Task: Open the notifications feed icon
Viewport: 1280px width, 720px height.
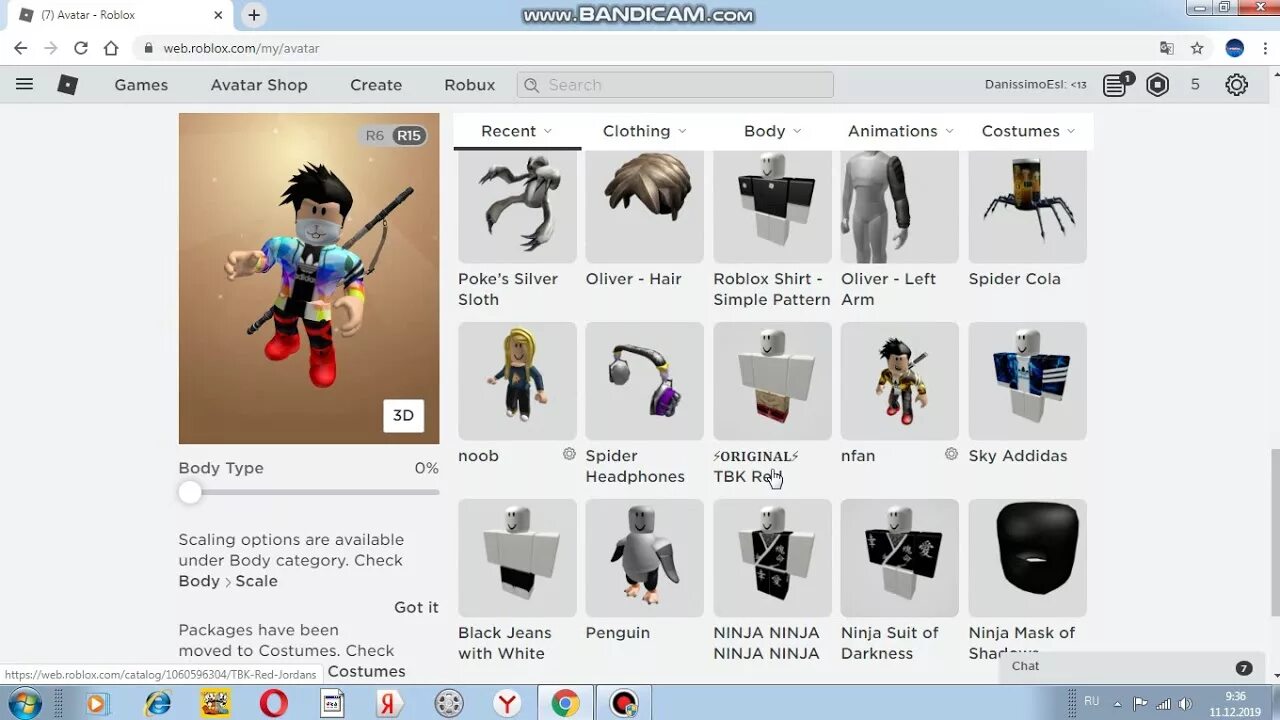Action: click(x=1116, y=85)
